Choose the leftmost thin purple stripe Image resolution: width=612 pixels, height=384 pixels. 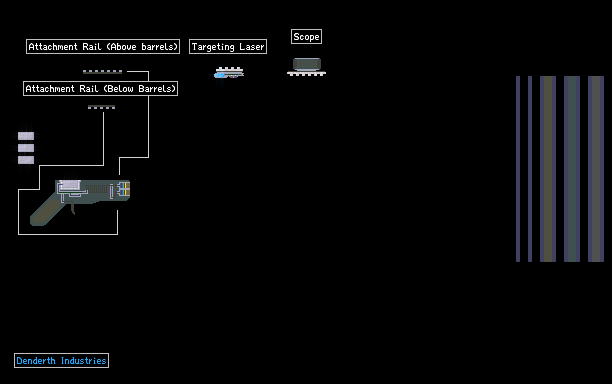(518, 169)
